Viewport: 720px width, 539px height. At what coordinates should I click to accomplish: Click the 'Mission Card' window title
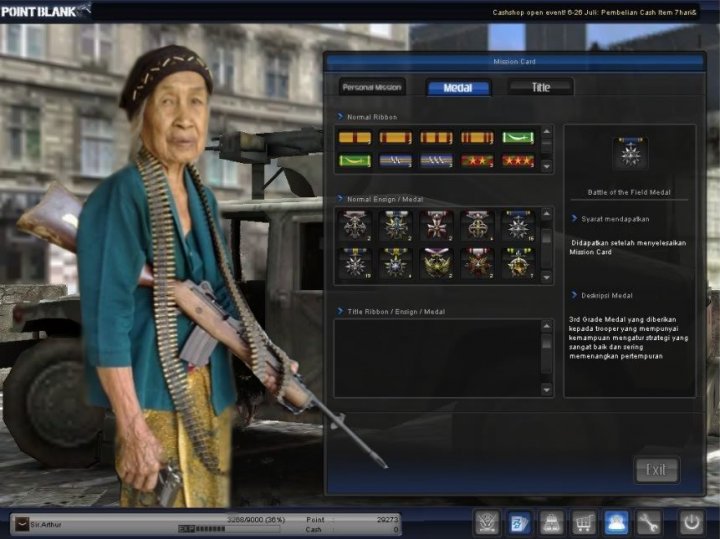[x=514, y=62]
